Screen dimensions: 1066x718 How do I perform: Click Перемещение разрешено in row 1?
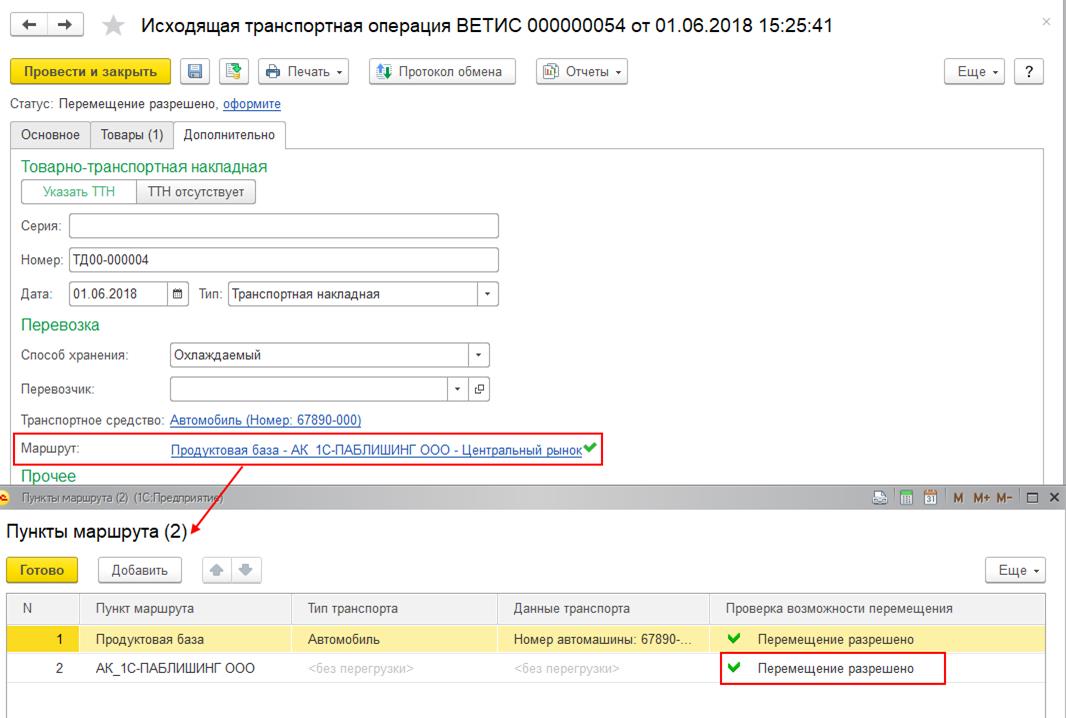pyautogui.click(x=835, y=639)
